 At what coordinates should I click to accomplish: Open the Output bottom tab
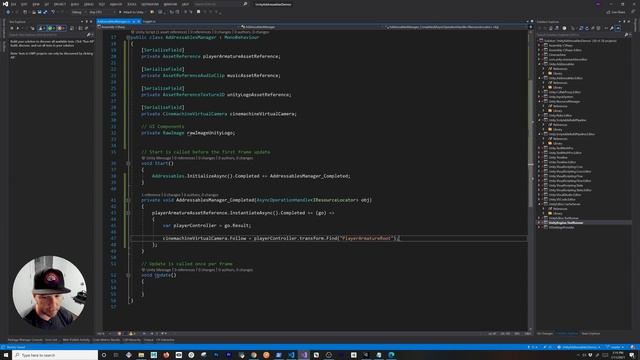(149, 340)
